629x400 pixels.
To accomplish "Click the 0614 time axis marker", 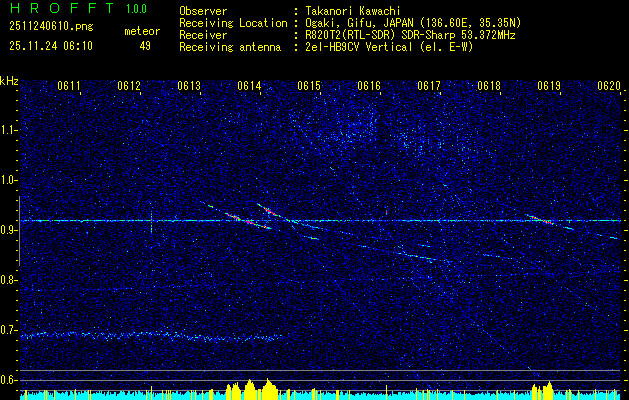I will [x=249, y=86].
